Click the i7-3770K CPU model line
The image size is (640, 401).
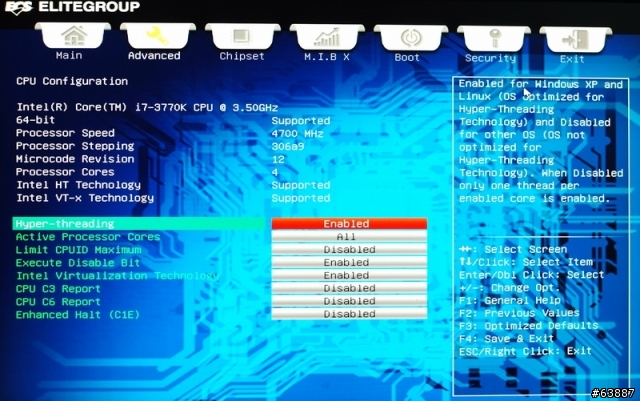click(147, 107)
